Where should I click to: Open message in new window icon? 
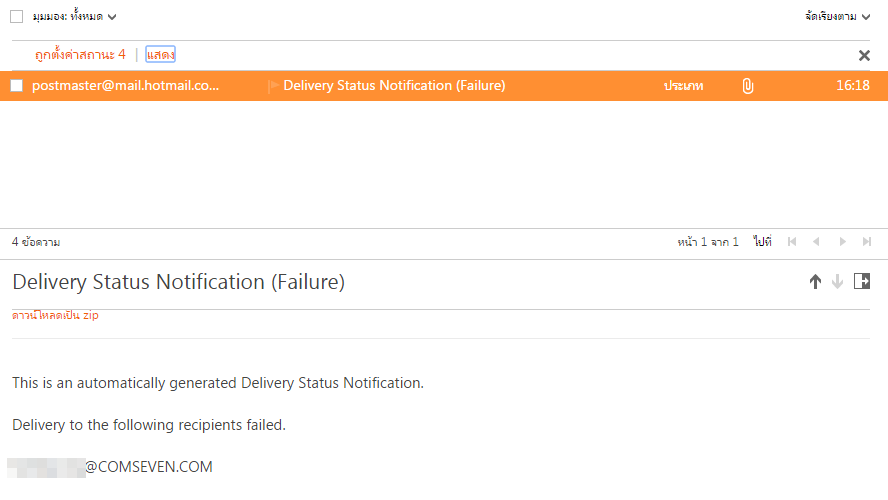(862, 281)
